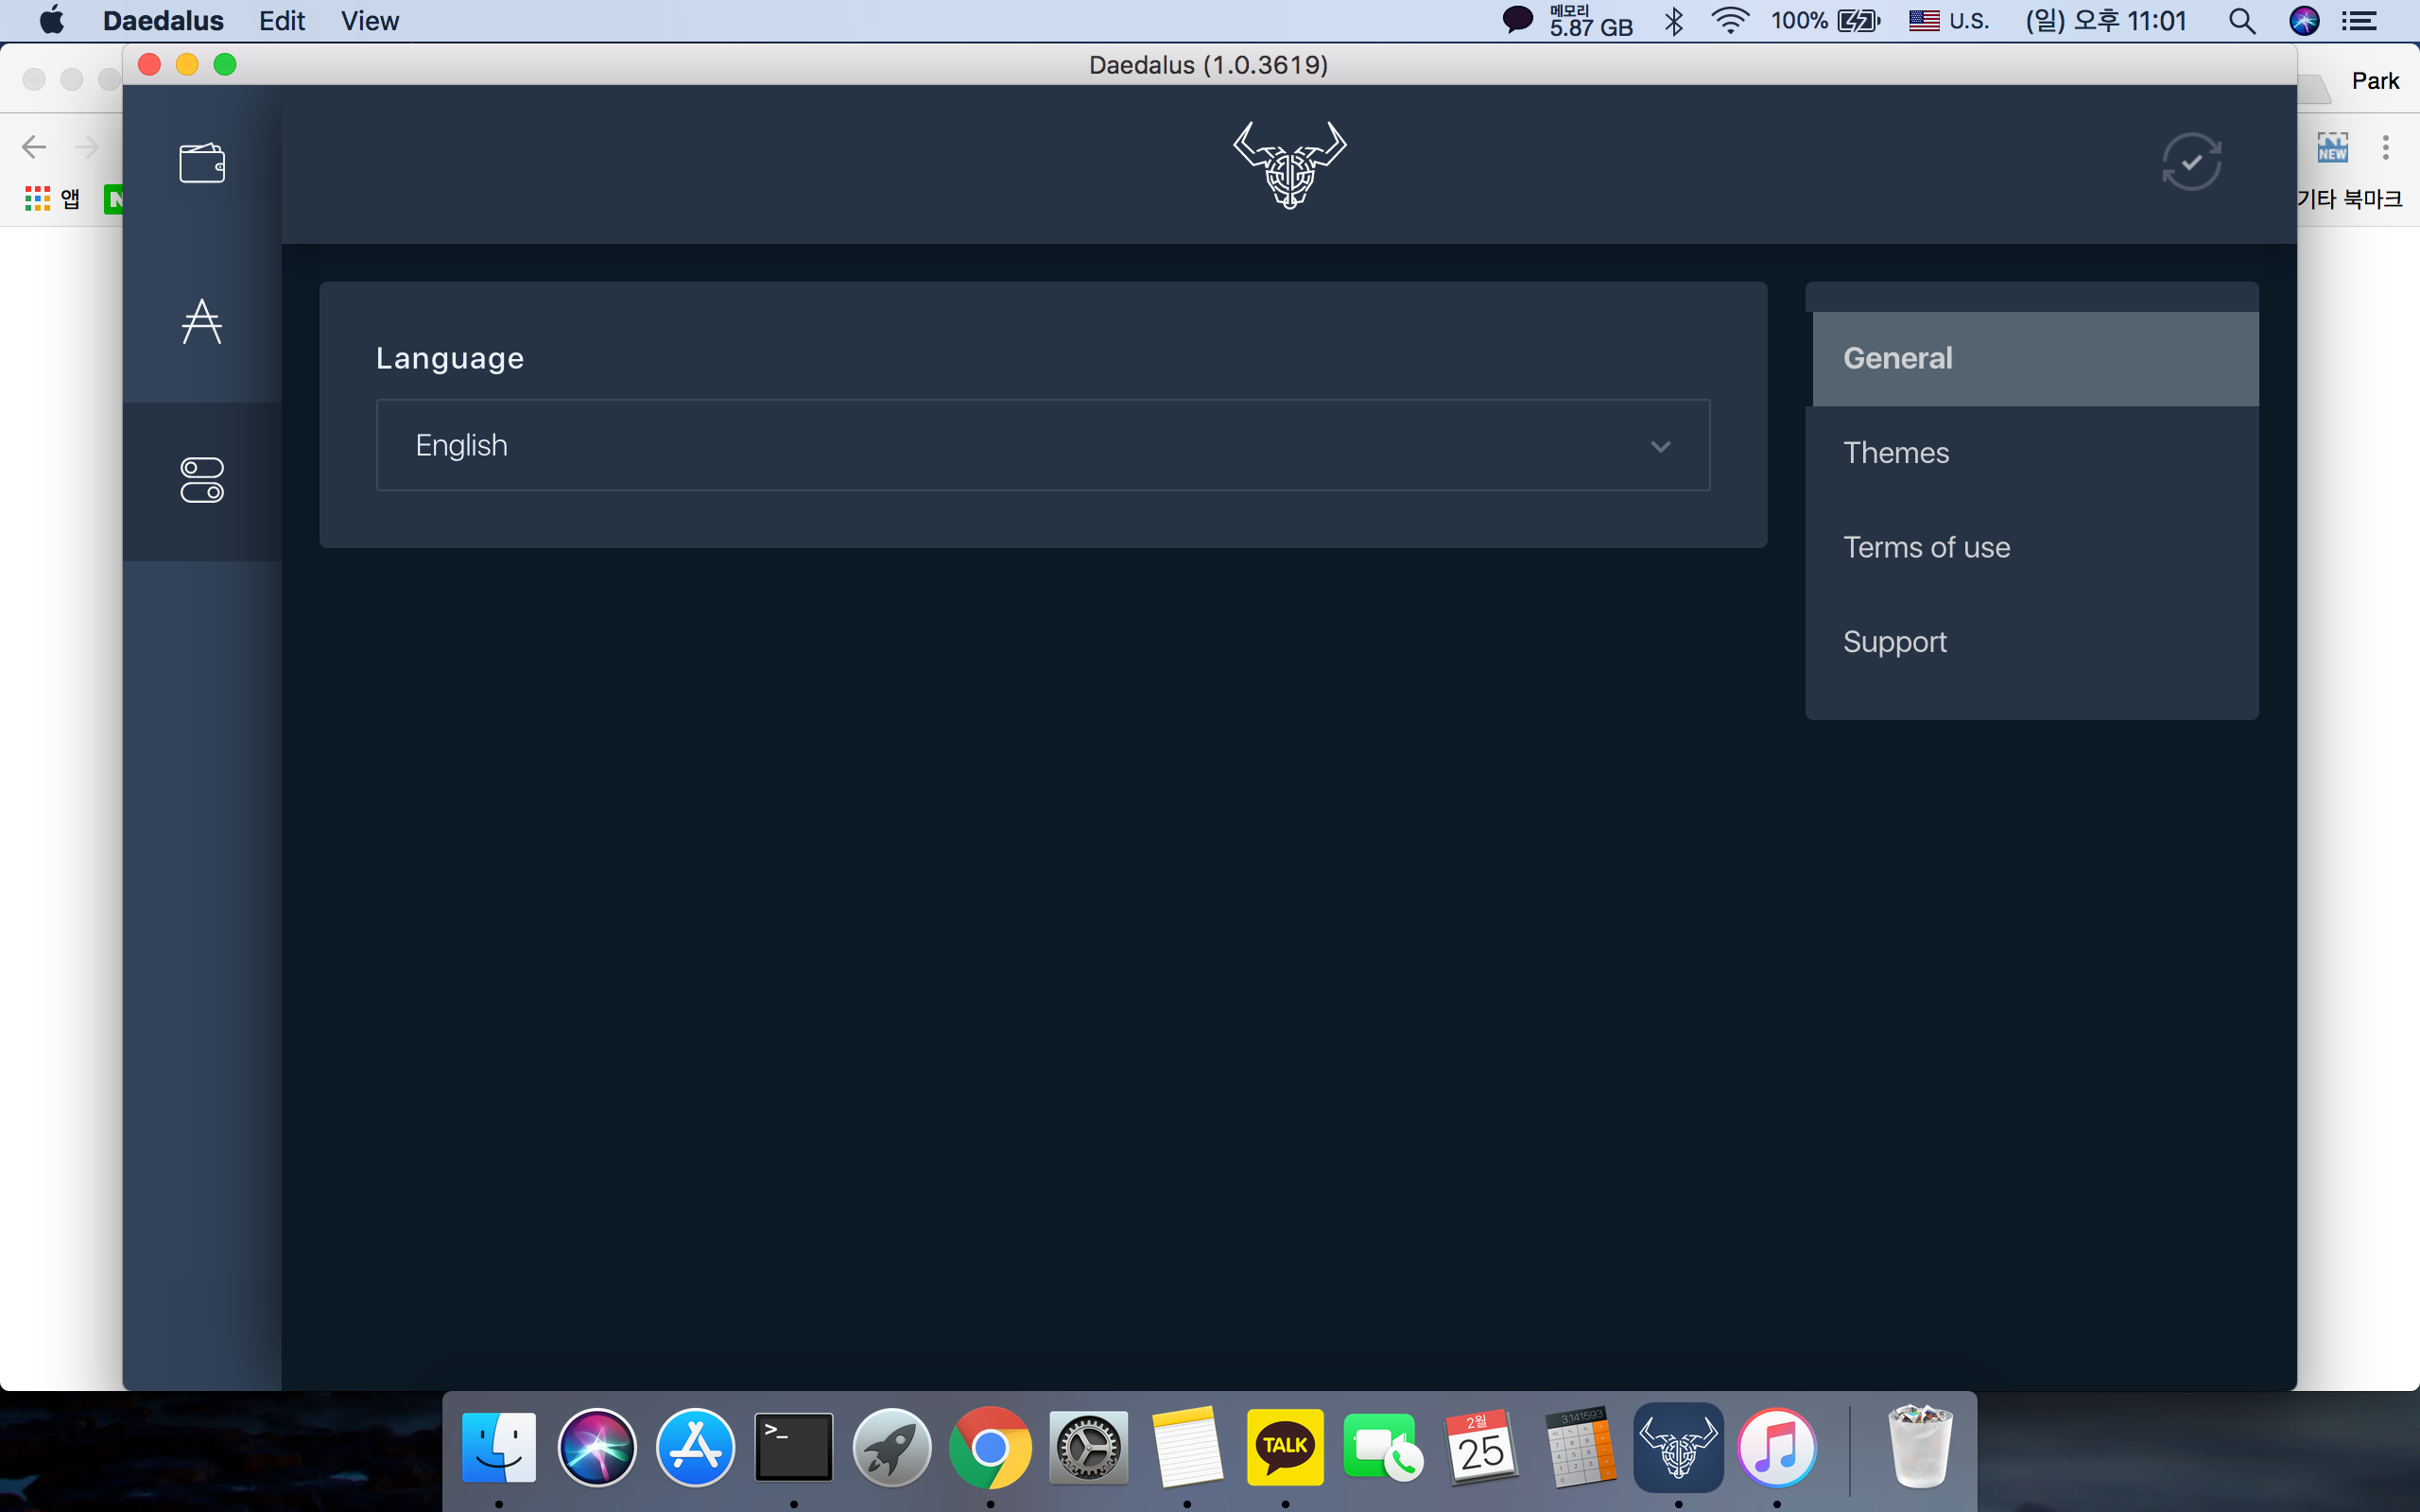Click the sync status checkmark icon
This screenshot has width=2420, height=1512.
point(2191,162)
